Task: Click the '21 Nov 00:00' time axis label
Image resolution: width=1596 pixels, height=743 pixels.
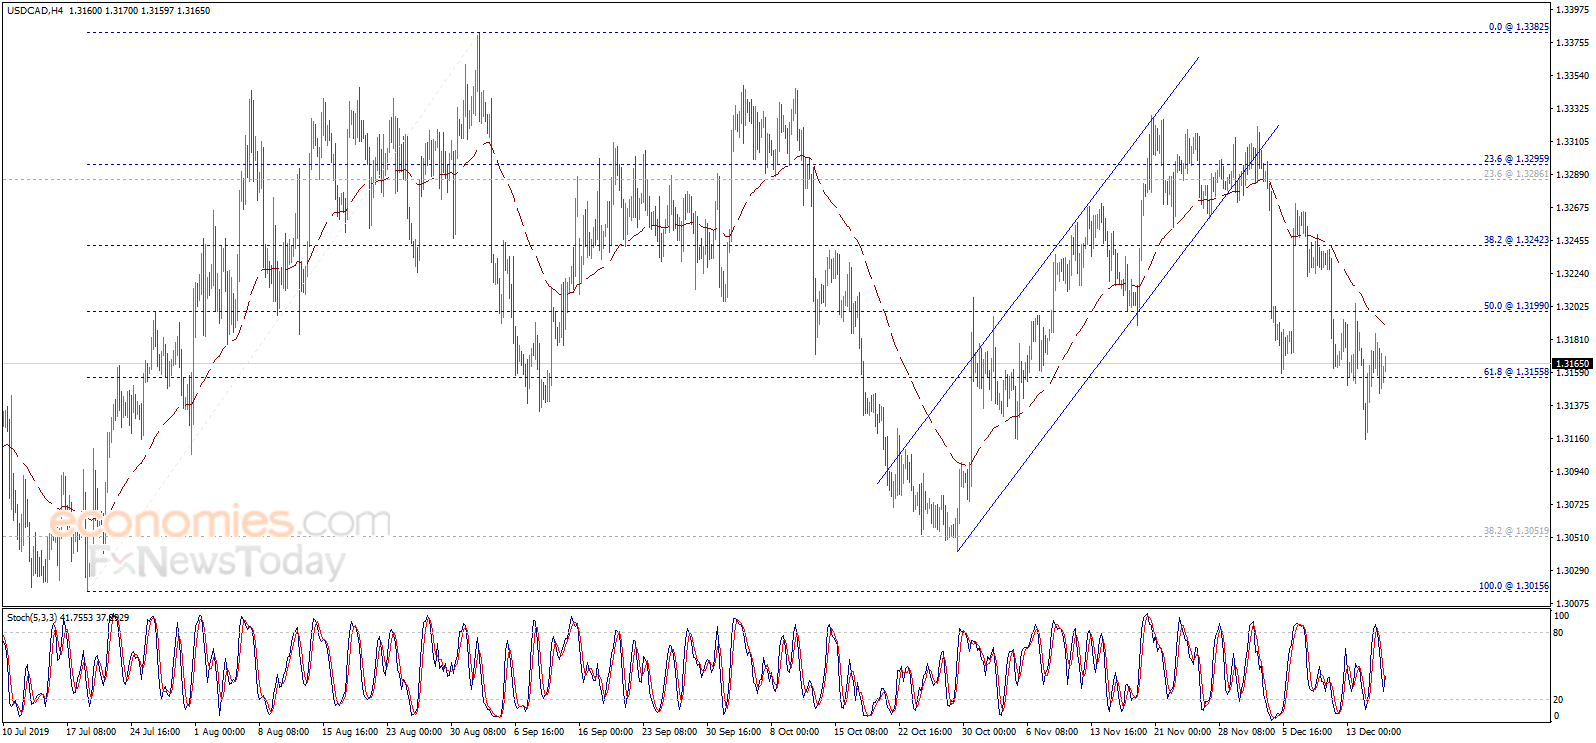Action: tap(1182, 732)
